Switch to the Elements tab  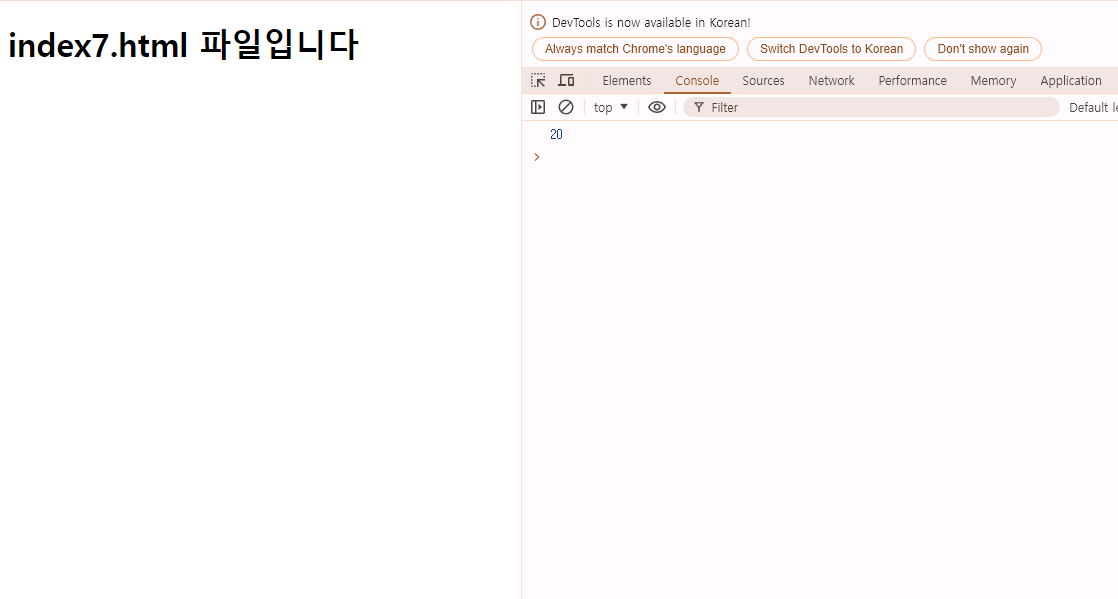point(627,81)
